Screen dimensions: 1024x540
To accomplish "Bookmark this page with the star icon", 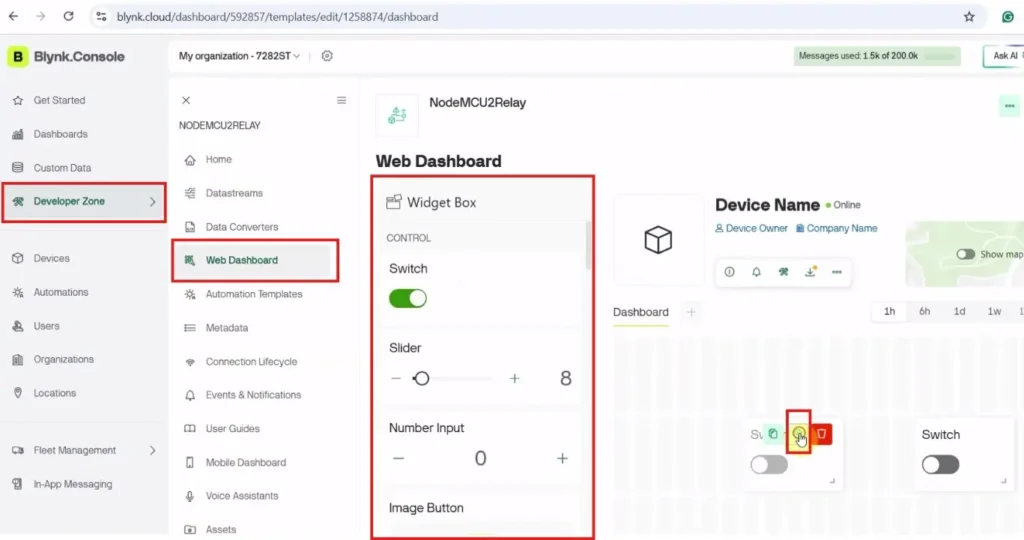I will [x=969, y=17].
